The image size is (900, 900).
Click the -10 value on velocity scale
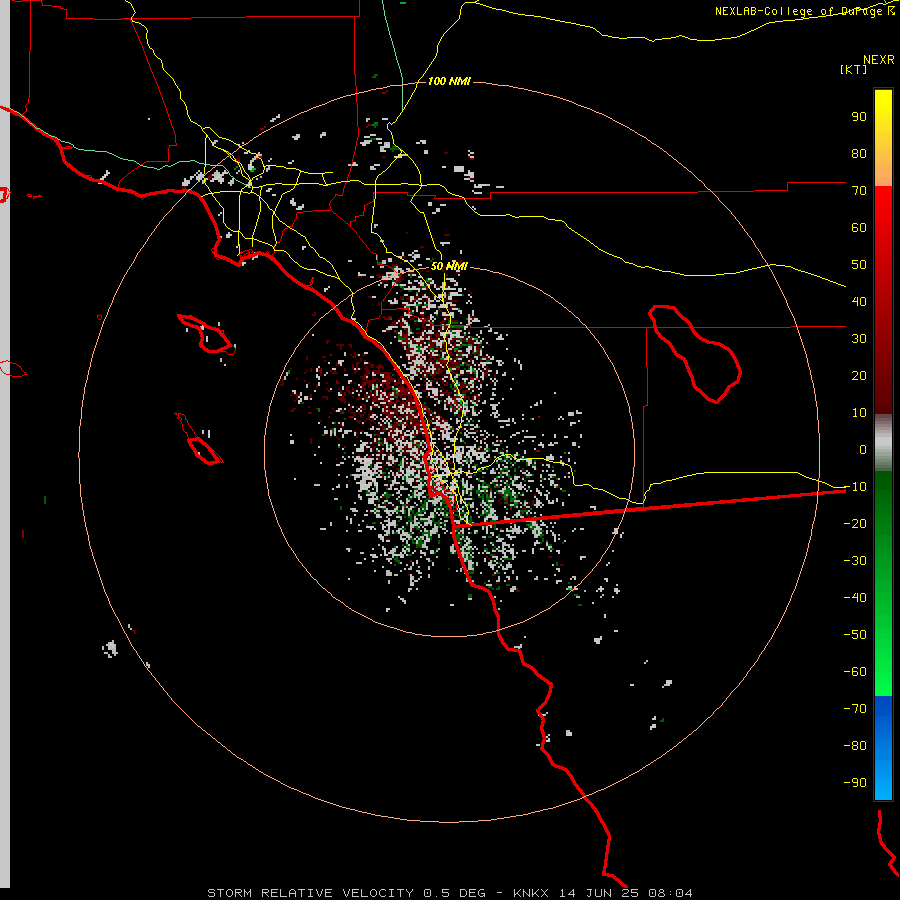tap(855, 487)
